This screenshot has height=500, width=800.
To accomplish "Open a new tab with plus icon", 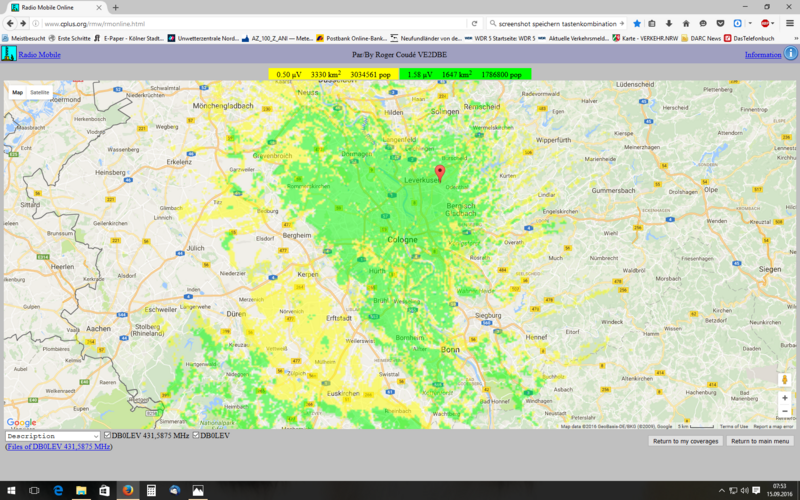I will pyautogui.click(x=116, y=8).
